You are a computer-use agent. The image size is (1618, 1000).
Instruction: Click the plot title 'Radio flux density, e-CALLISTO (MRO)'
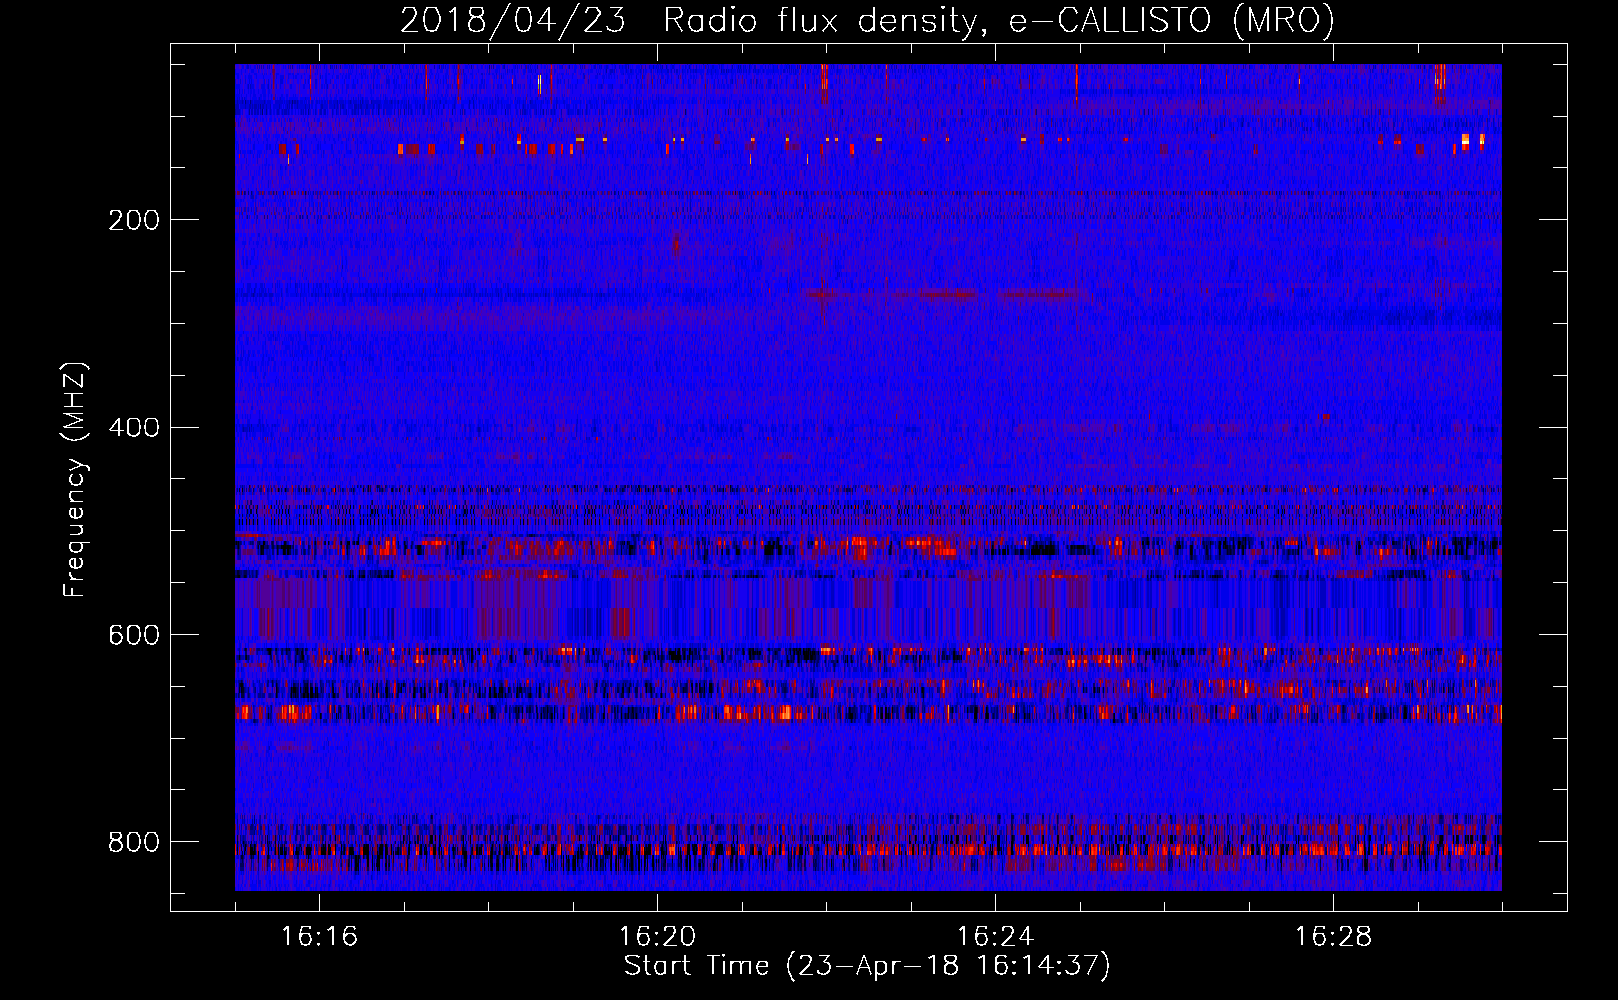click(x=999, y=20)
